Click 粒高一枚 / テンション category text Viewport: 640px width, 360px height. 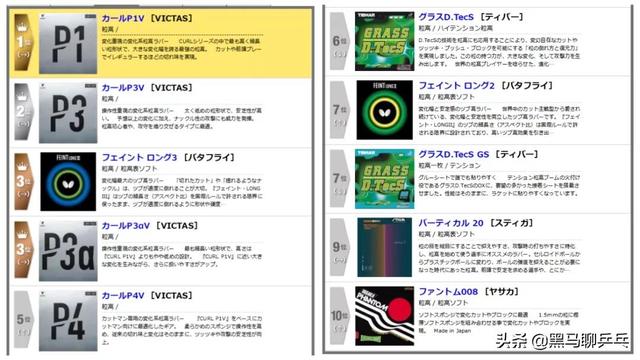449,165
